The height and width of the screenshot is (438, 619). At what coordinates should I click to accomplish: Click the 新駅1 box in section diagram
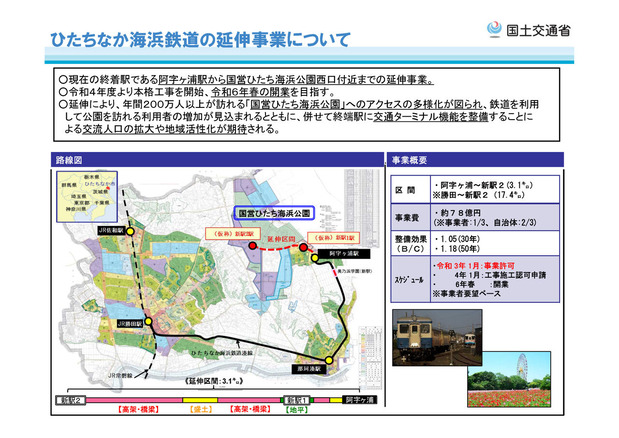click(296, 400)
